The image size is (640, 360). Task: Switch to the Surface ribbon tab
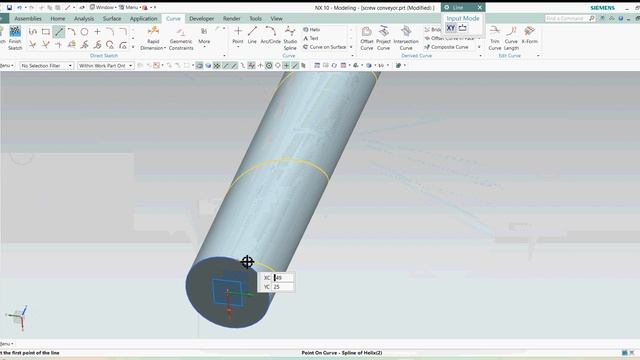point(112,18)
